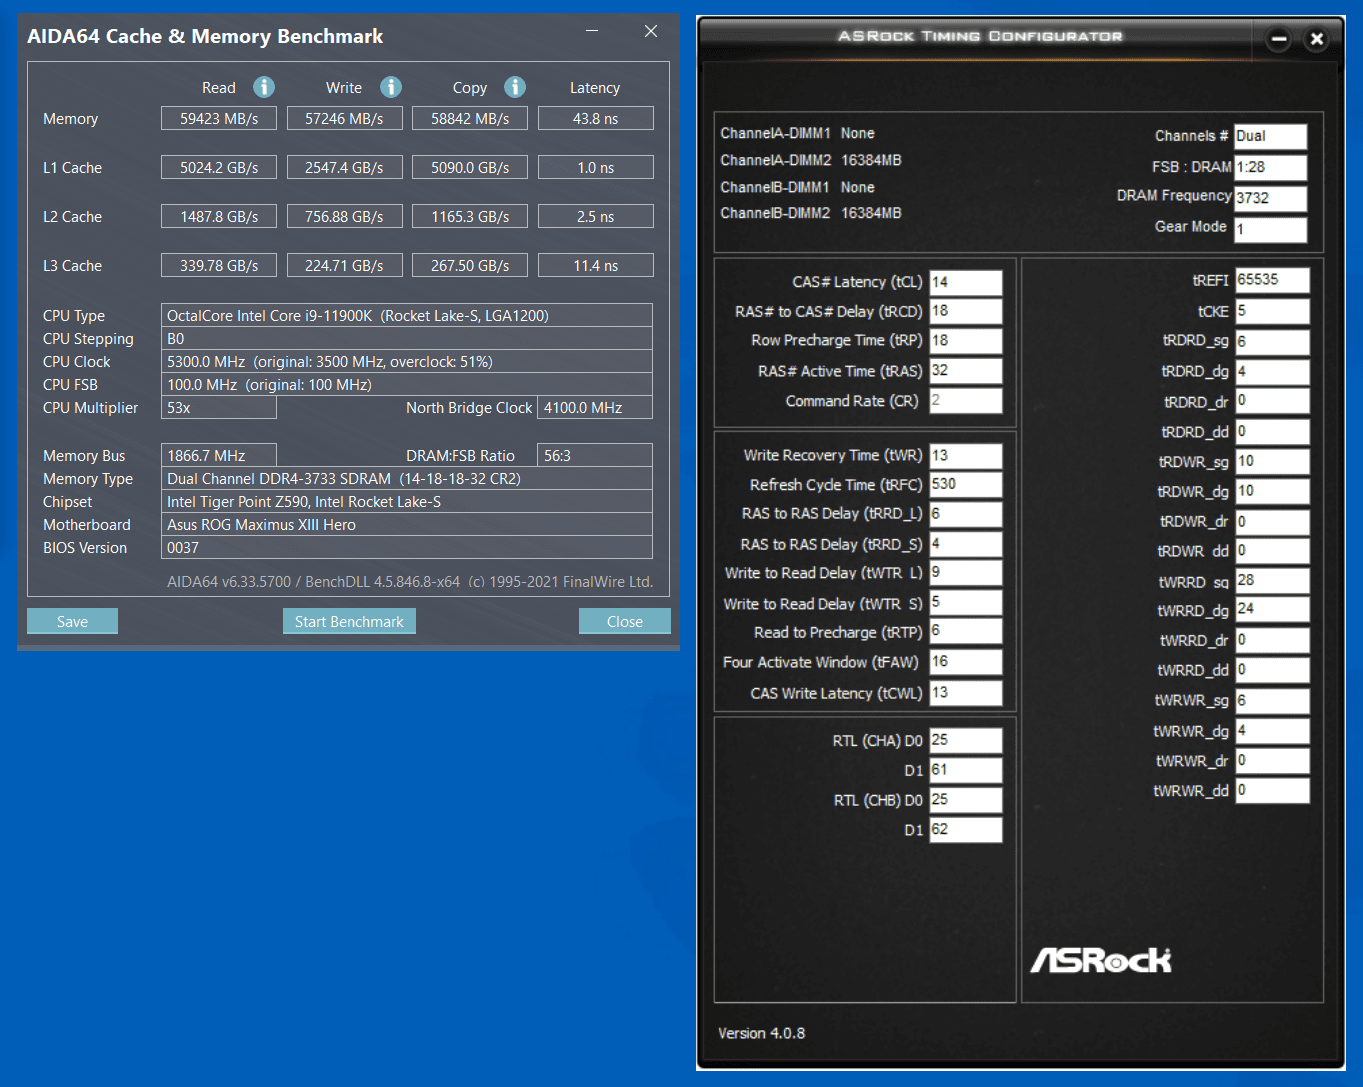Click the CPU Type field showing i9-11900K

tap(407, 315)
